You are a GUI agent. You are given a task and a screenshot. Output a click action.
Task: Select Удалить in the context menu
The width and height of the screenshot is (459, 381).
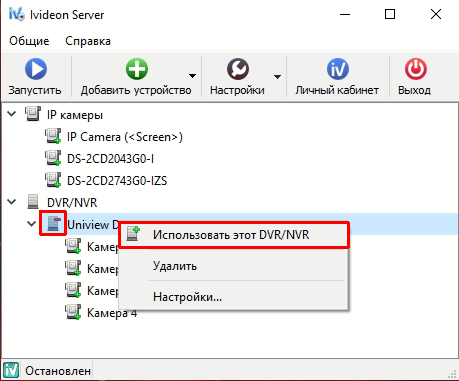[234, 266]
